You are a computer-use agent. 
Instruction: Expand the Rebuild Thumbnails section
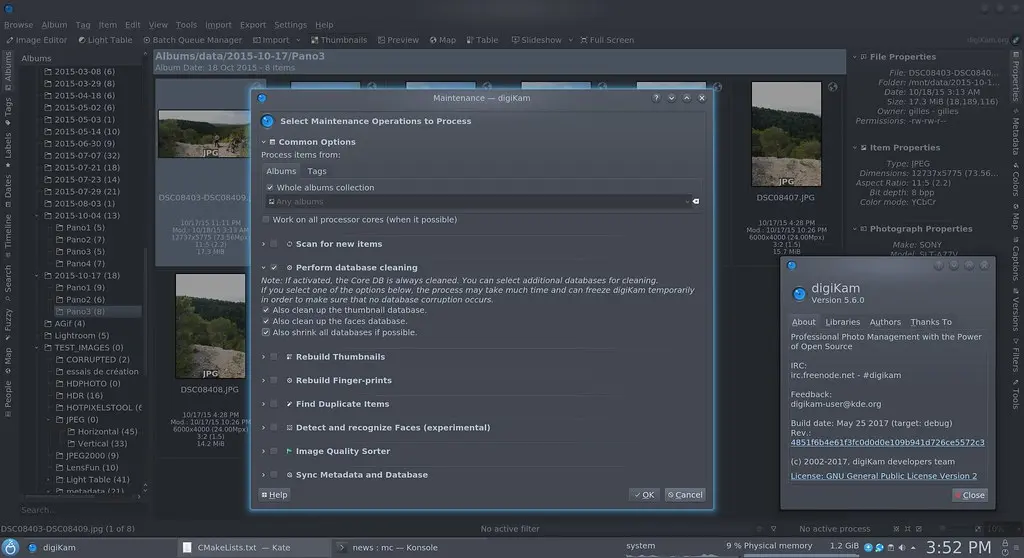(x=264, y=357)
